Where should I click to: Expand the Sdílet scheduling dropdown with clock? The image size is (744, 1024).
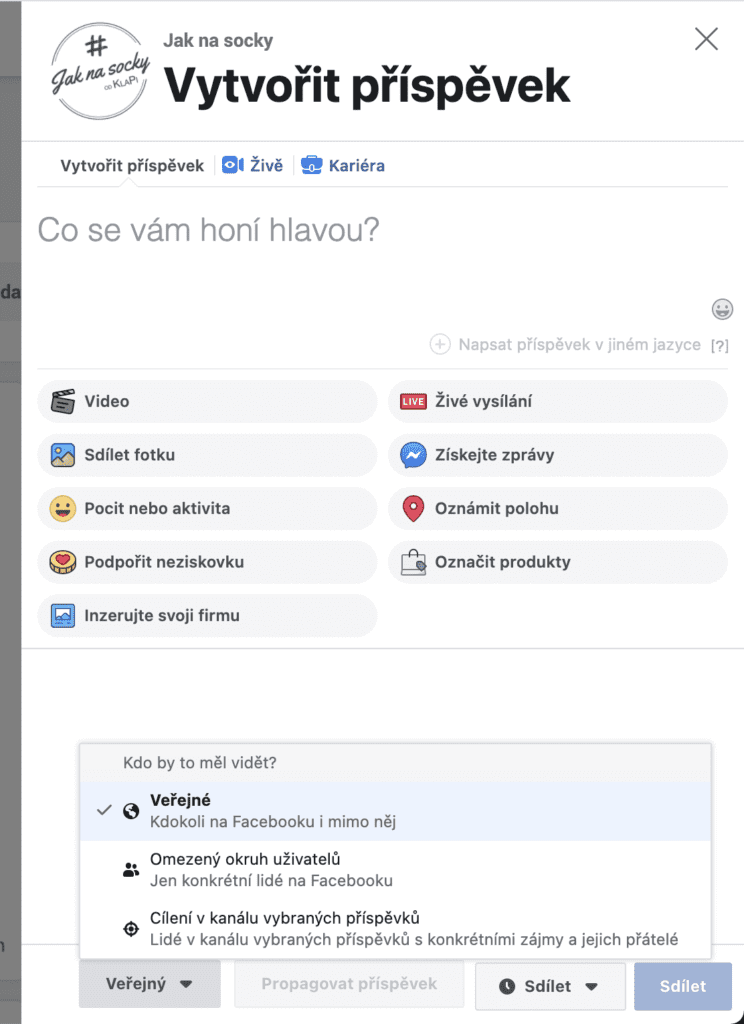(x=549, y=986)
